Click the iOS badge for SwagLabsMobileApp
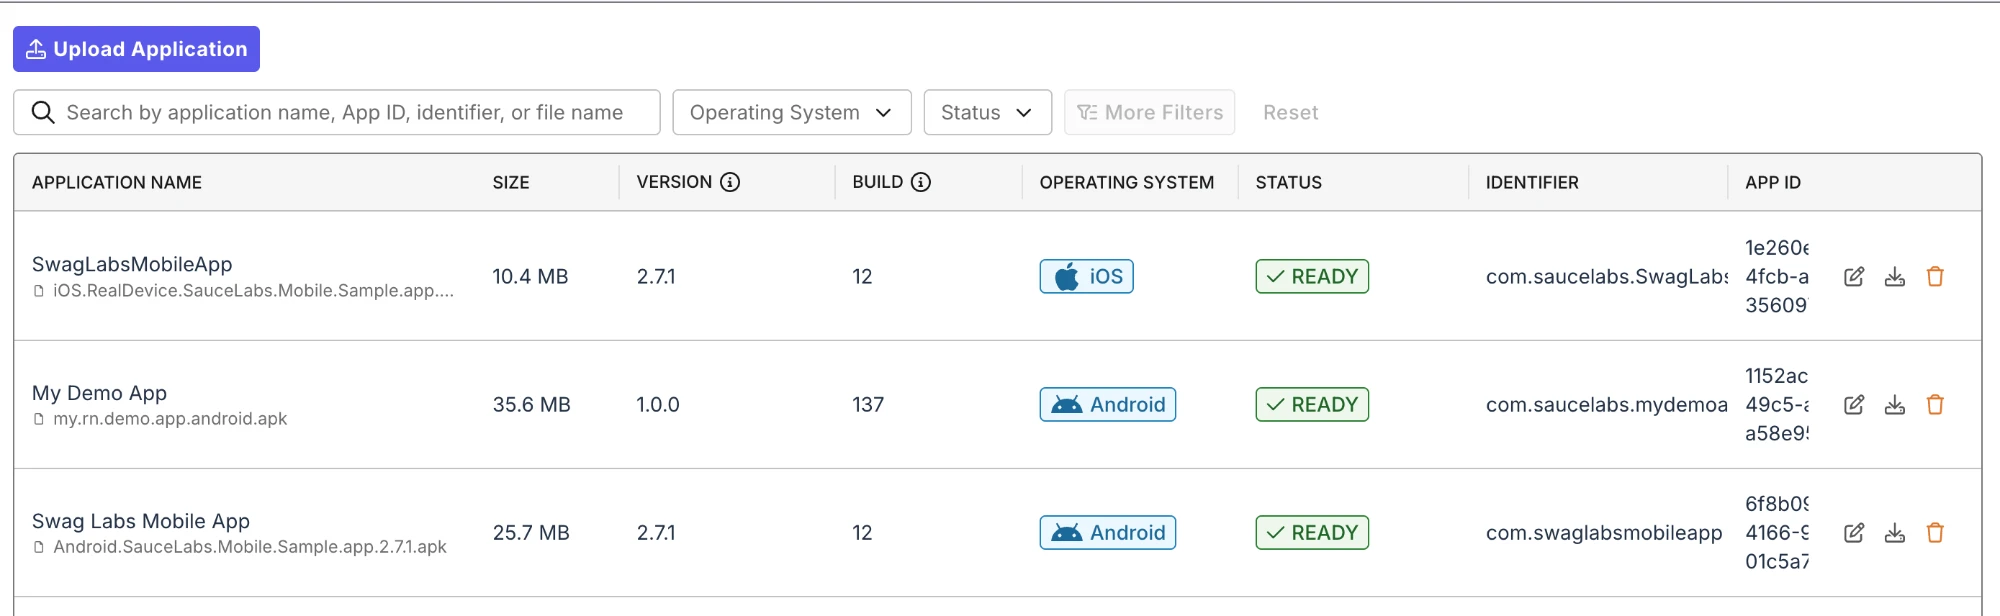2000x616 pixels. (x=1087, y=276)
